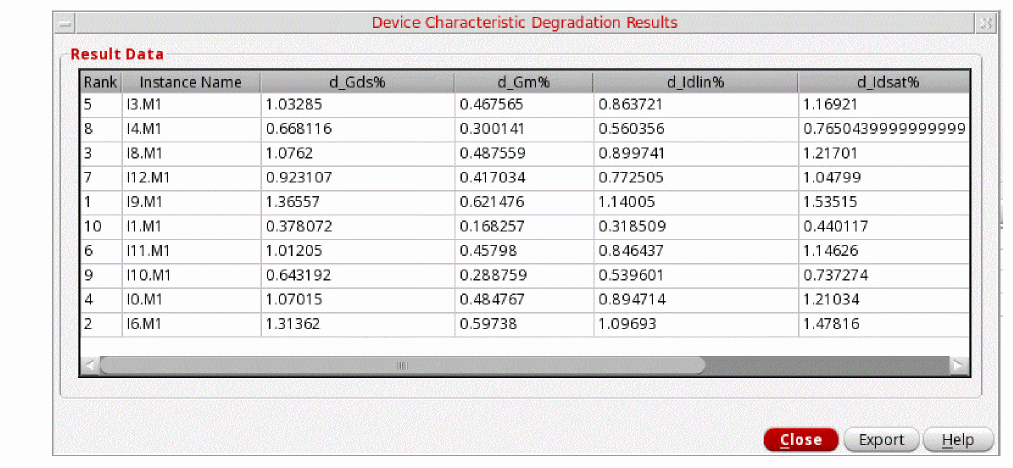
Task: Click the horizontal scrollbar thumb
Action: pyautogui.click(x=402, y=365)
